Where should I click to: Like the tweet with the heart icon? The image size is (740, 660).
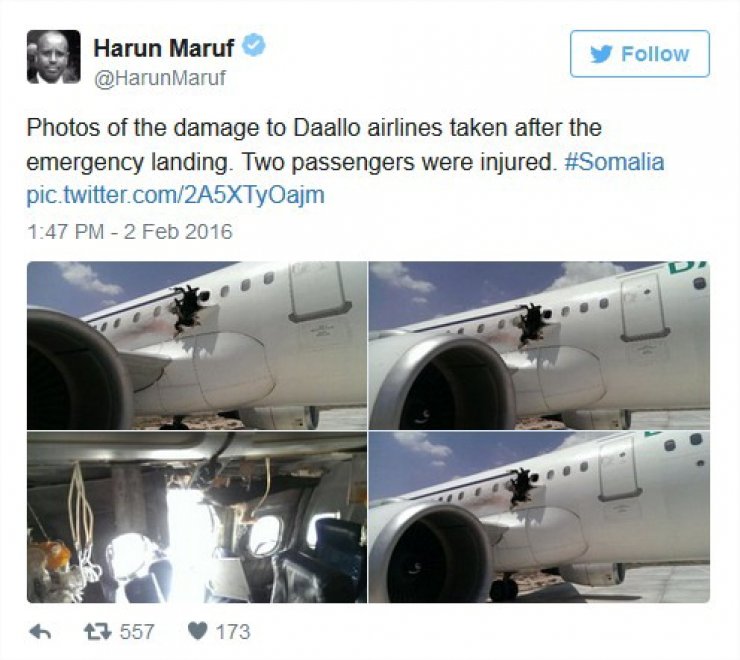[197, 631]
